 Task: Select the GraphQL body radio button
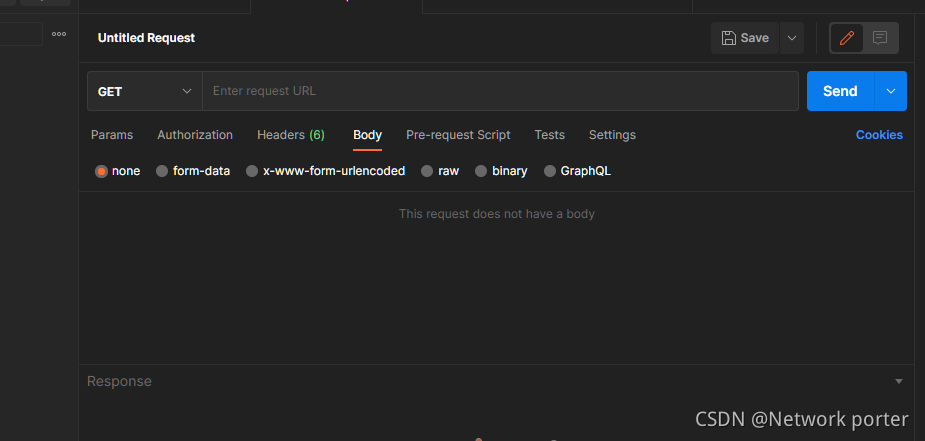coord(550,171)
